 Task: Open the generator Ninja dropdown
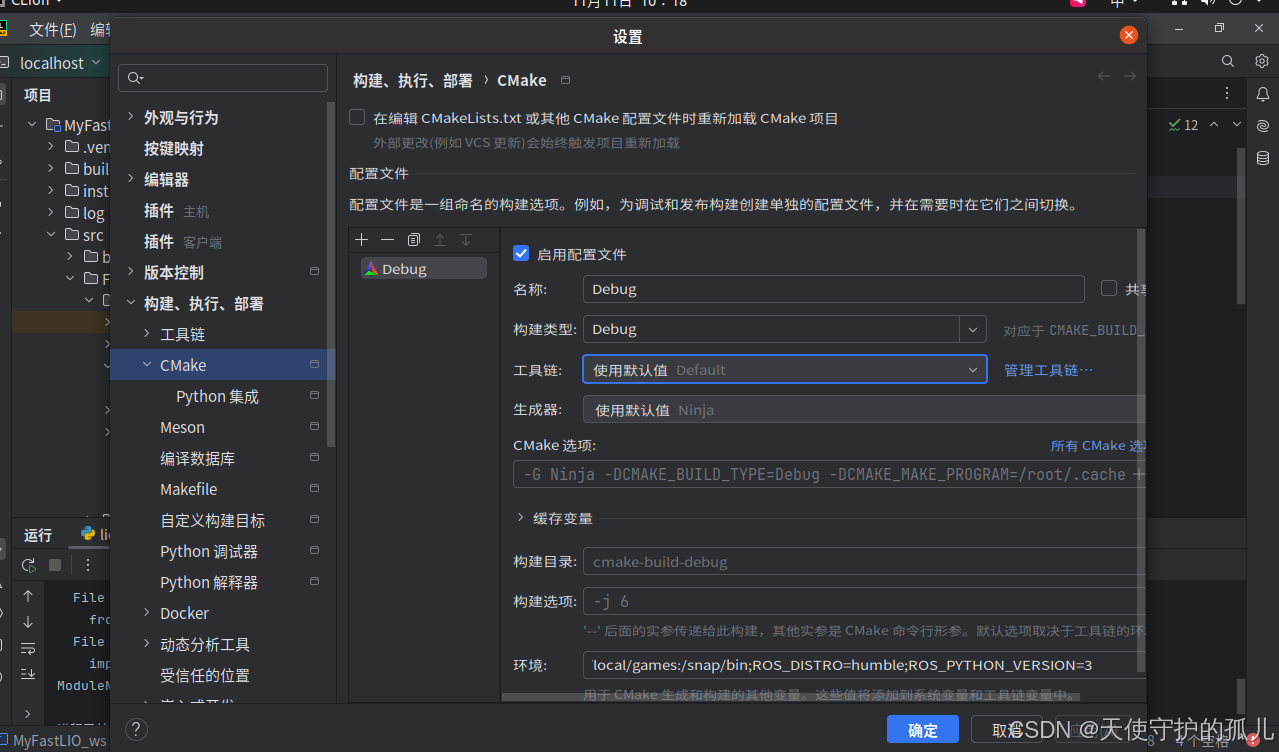(x=865, y=410)
